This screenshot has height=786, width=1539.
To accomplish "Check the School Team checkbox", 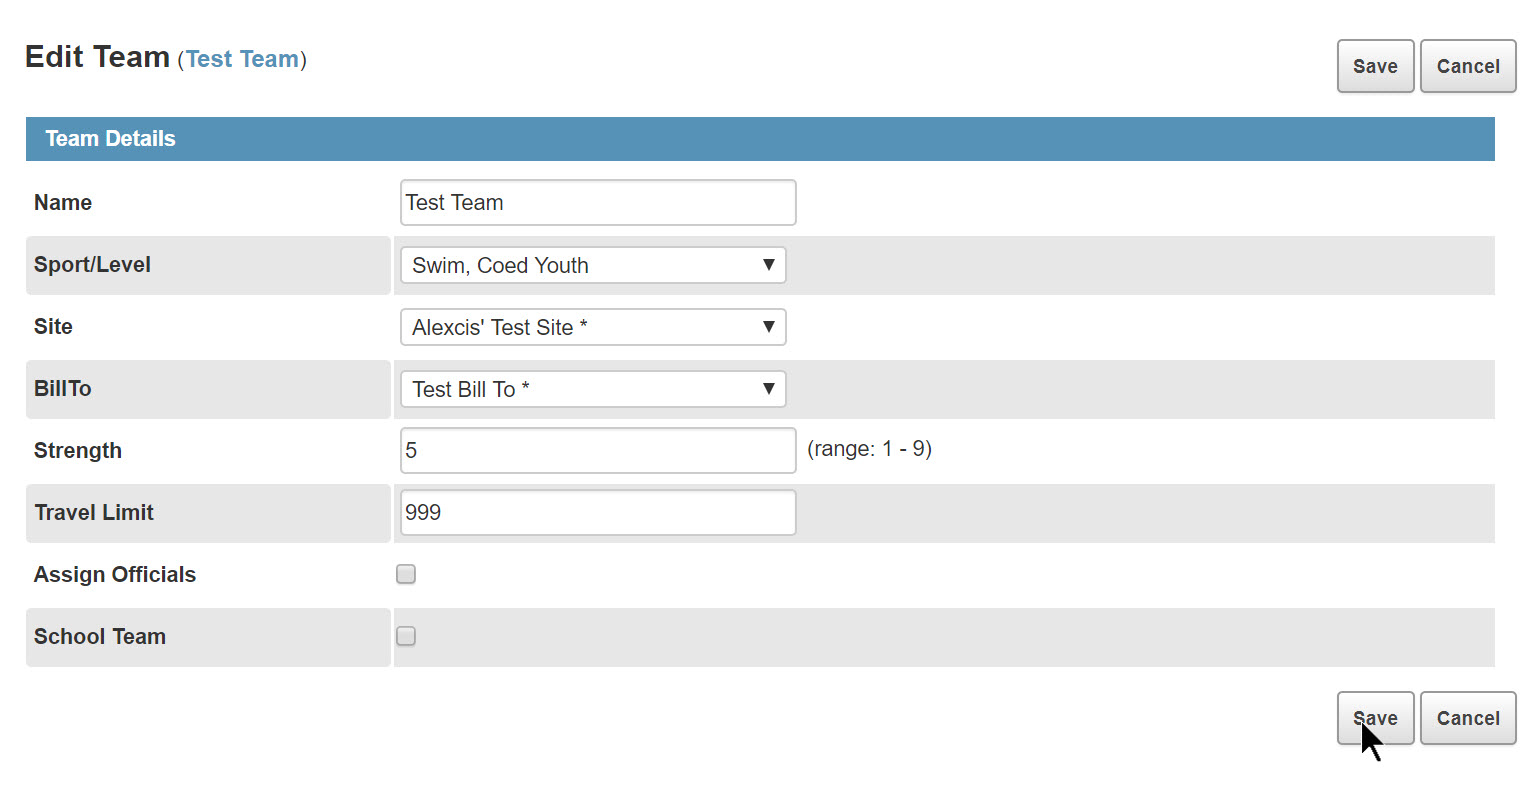I will [406, 636].
